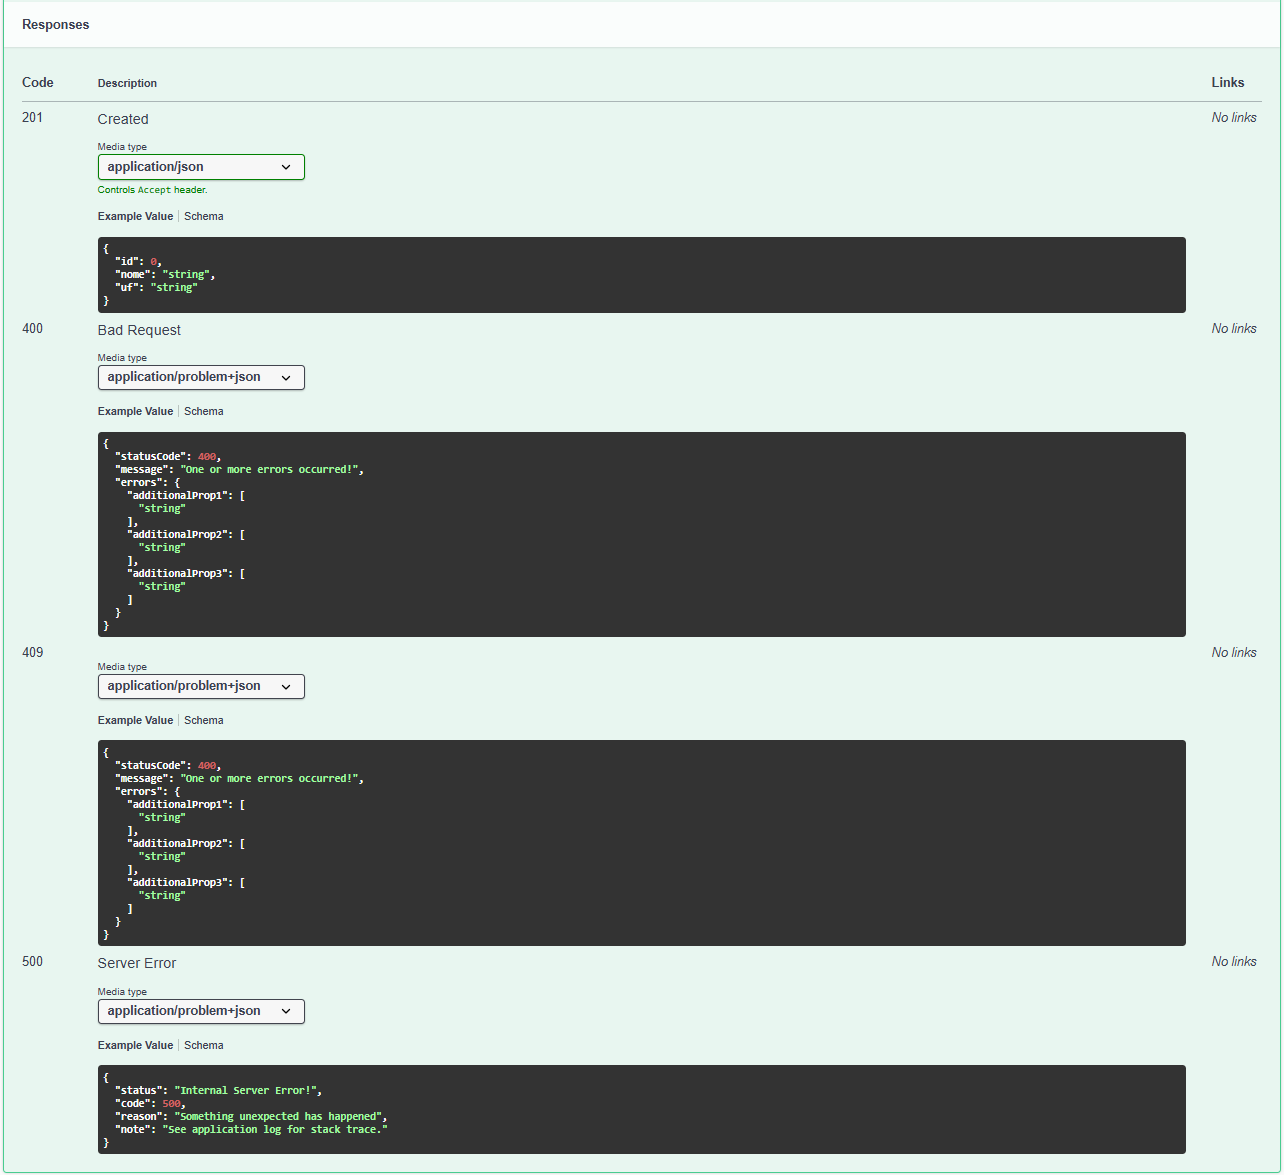Open the 500 response media type dropdown
This screenshot has width=1284, height=1175.
[200, 1011]
